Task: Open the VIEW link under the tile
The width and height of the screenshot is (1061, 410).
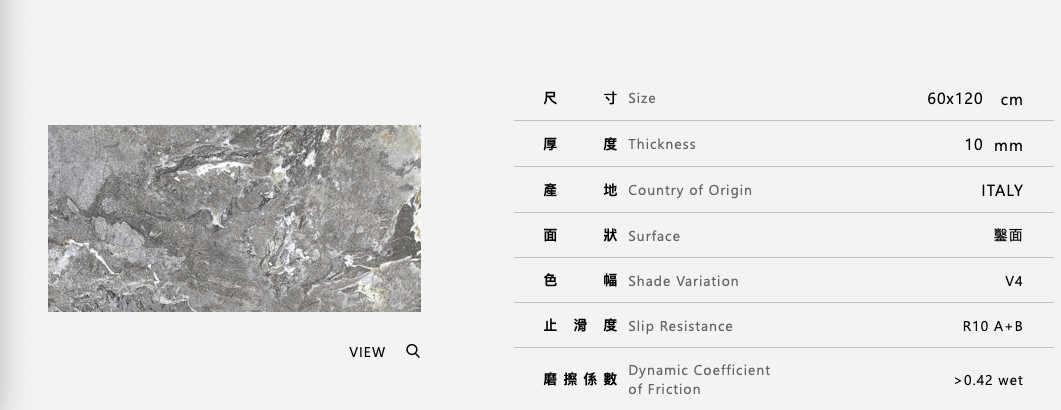Action: tap(367, 352)
